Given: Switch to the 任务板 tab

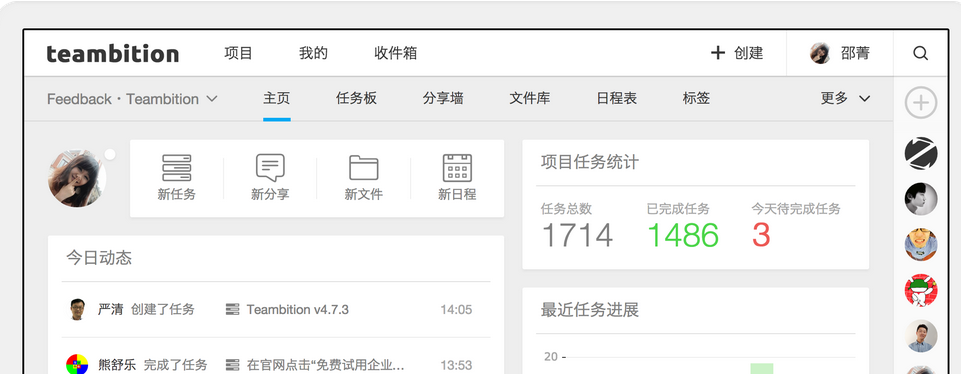Looking at the screenshot, I should point(356,98).
